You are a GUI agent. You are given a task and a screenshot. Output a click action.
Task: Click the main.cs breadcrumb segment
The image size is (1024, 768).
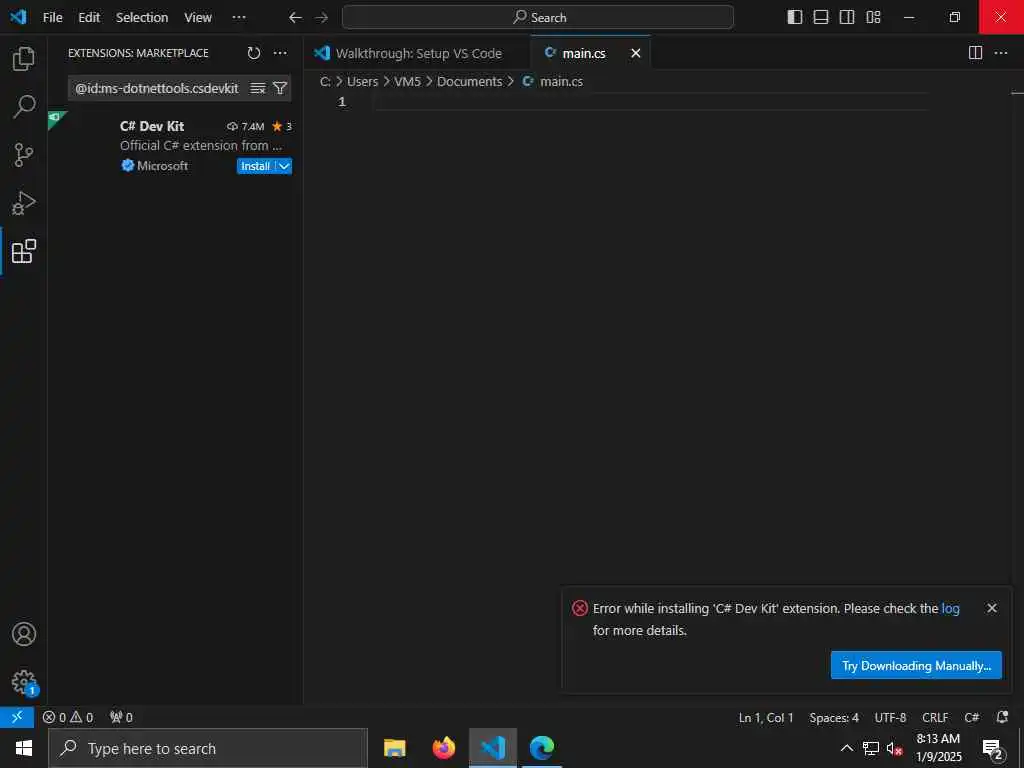click(561, 82)
